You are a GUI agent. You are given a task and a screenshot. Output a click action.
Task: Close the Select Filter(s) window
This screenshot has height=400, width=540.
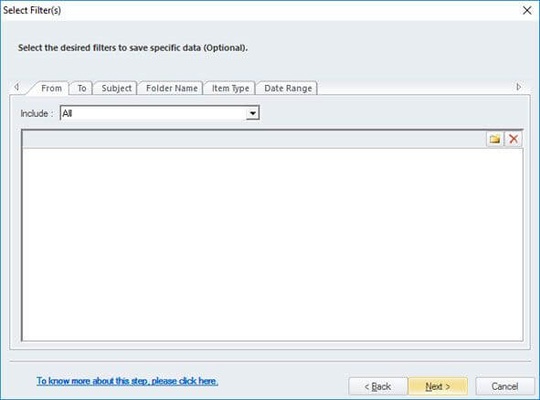tap(527, 10)
